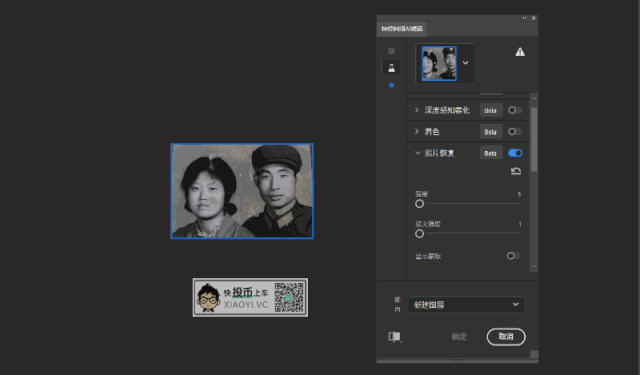Close the neural filters panel
The image size is (640, 375).
tap(533, 18)
